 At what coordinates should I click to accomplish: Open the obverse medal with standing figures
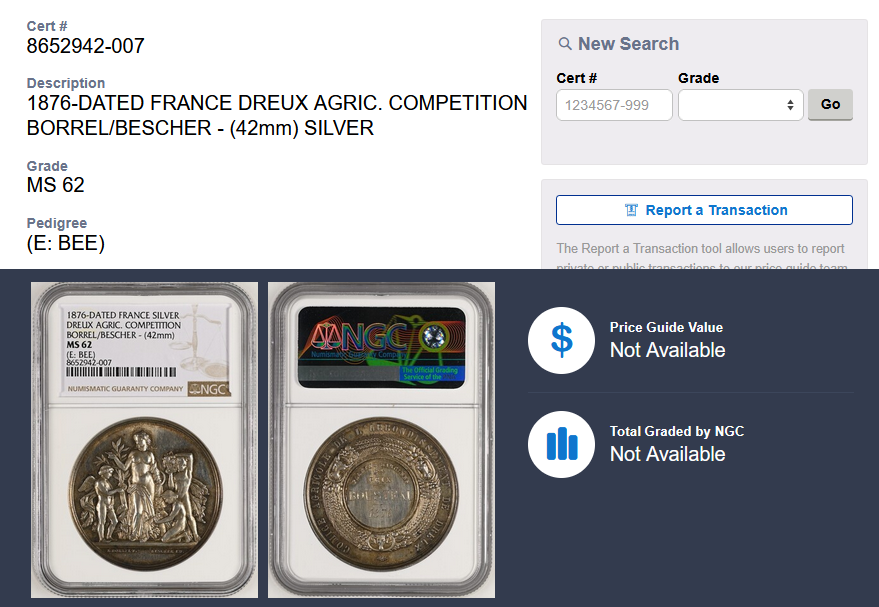pyautogui.click(x=146, y=493)
